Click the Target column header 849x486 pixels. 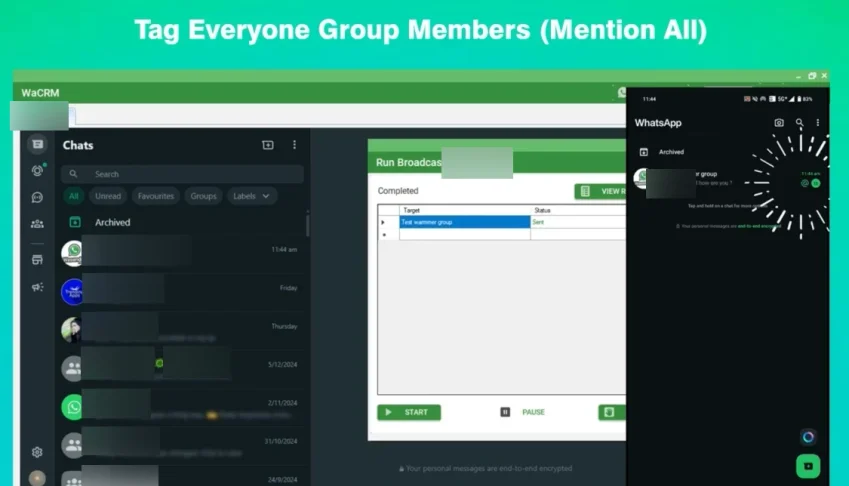pyautogui.click(x=465, y=210)
